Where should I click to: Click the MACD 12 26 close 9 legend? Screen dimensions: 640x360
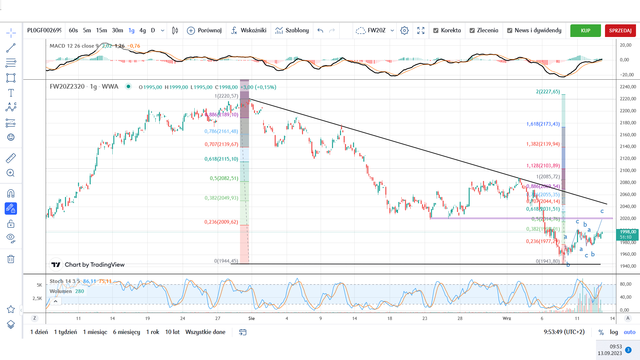pos(74,46)
